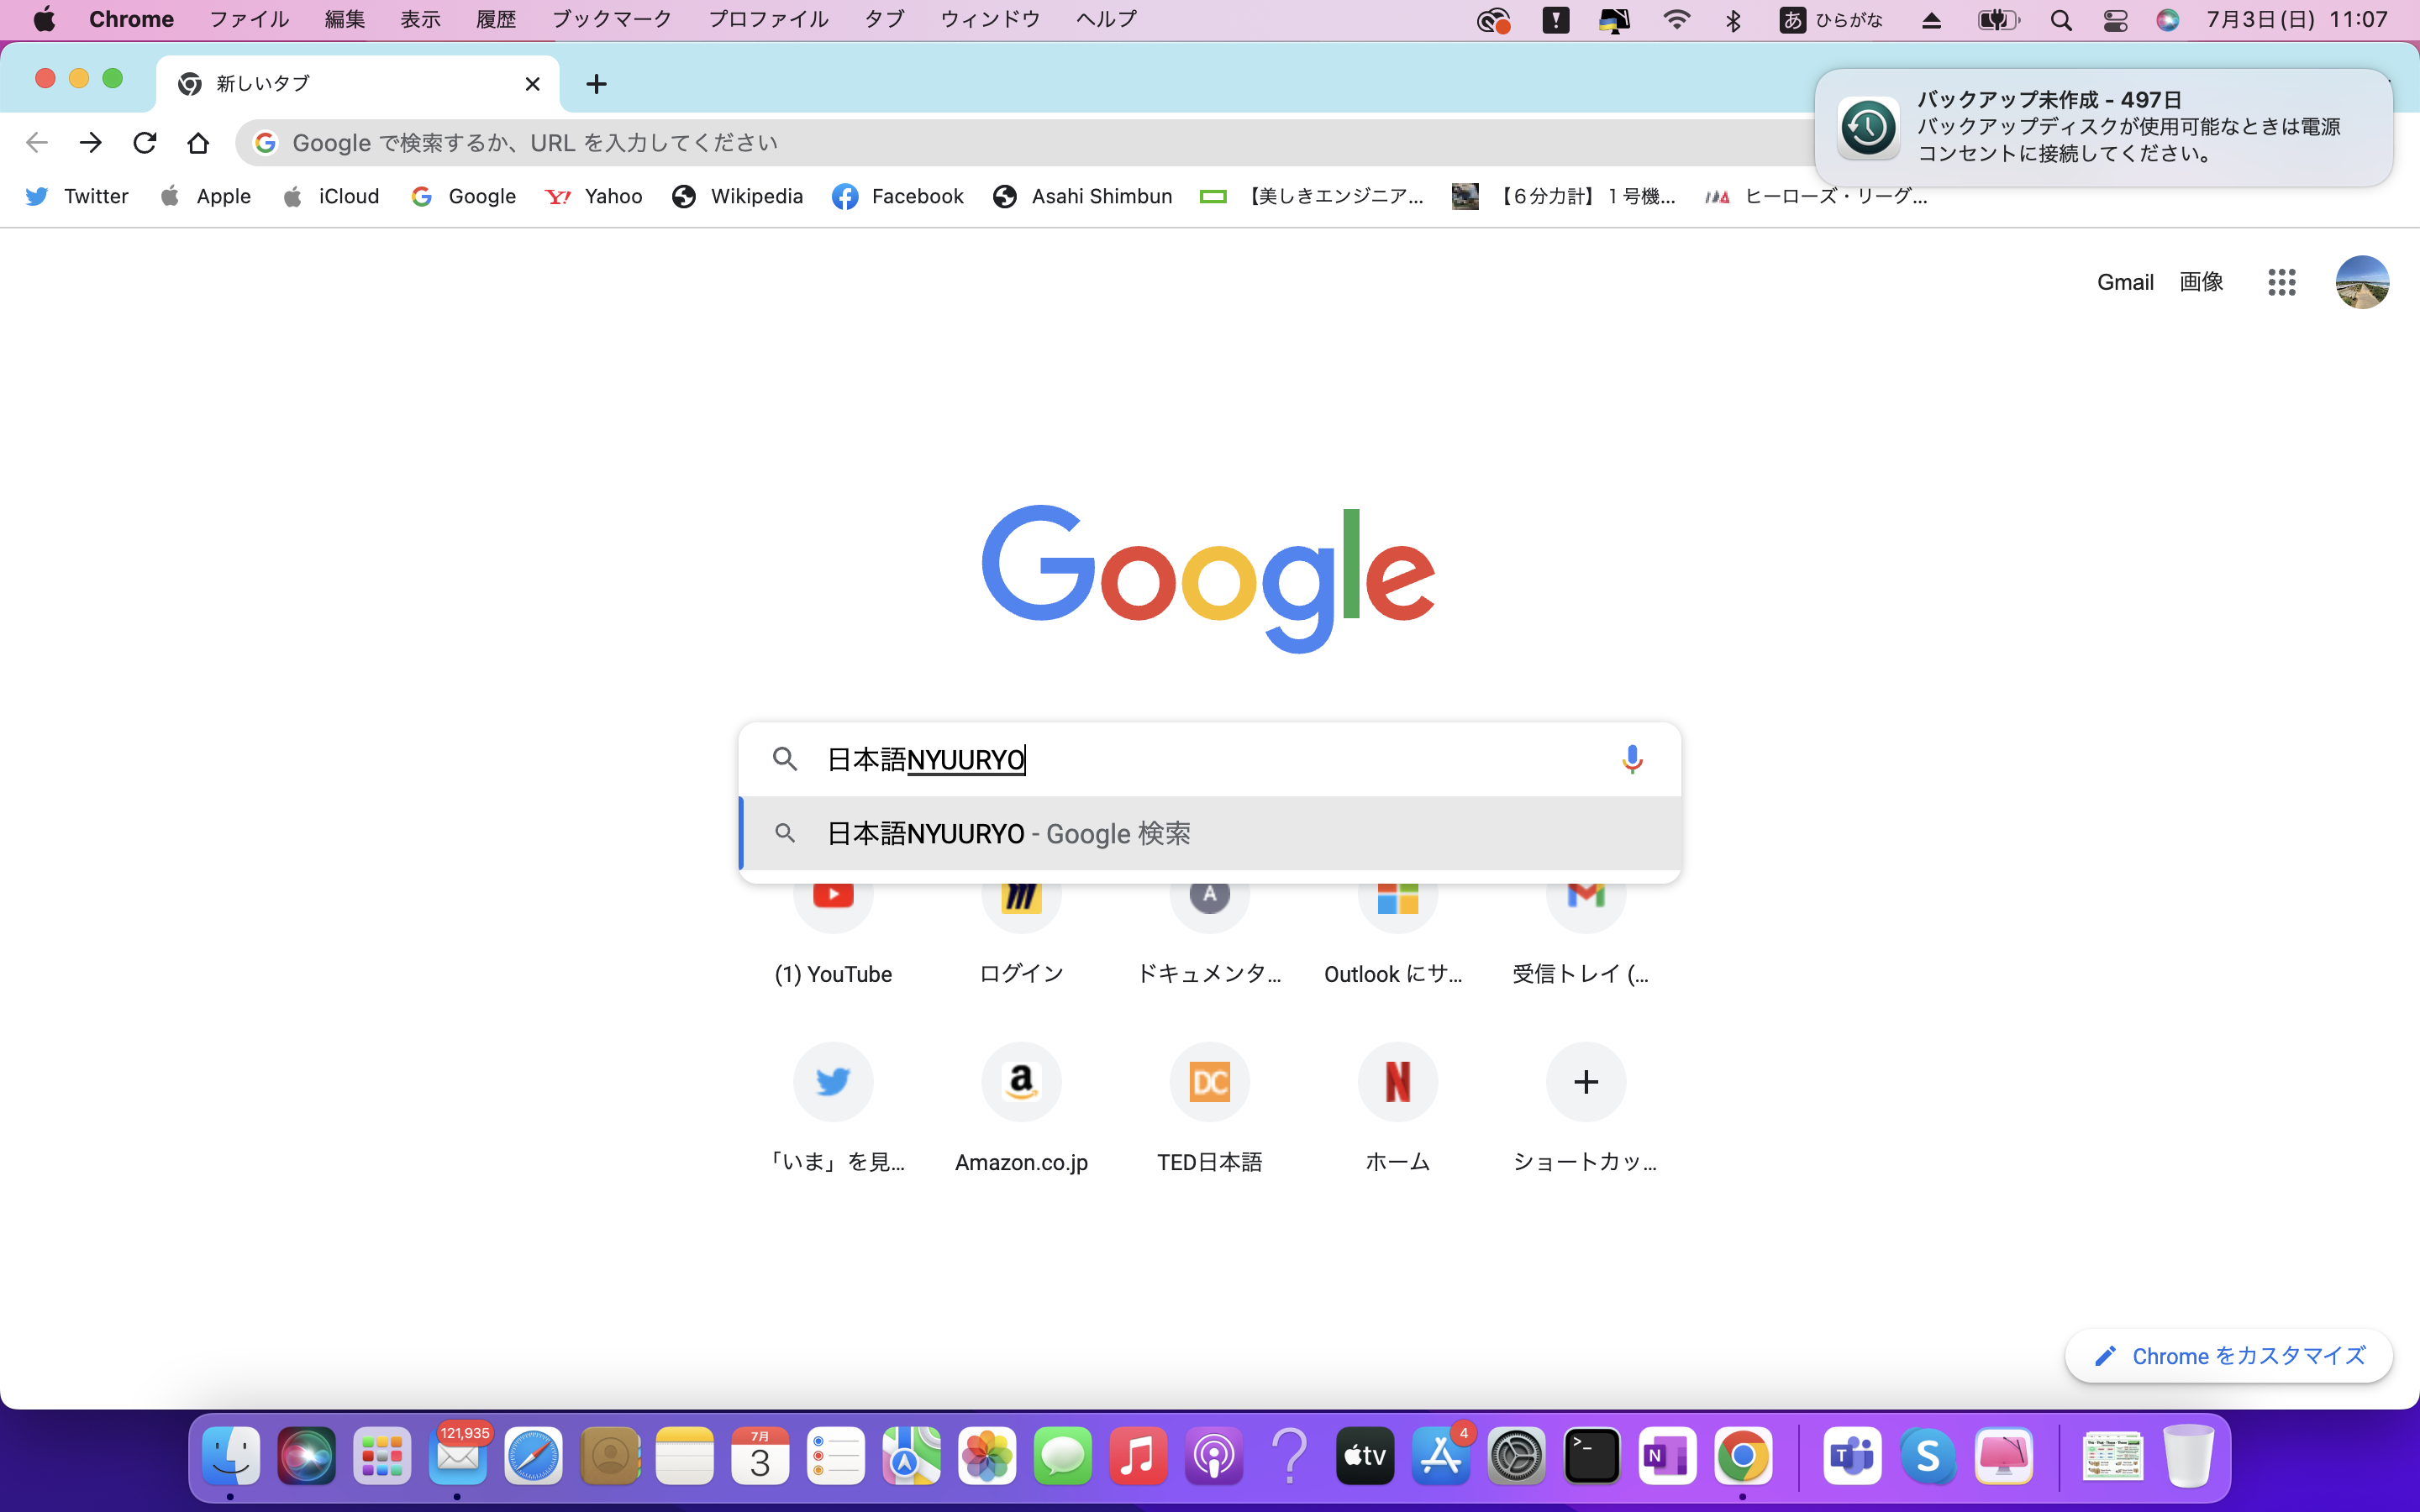
Task: Open the ブックマーク menu
Action: [611, 20]
